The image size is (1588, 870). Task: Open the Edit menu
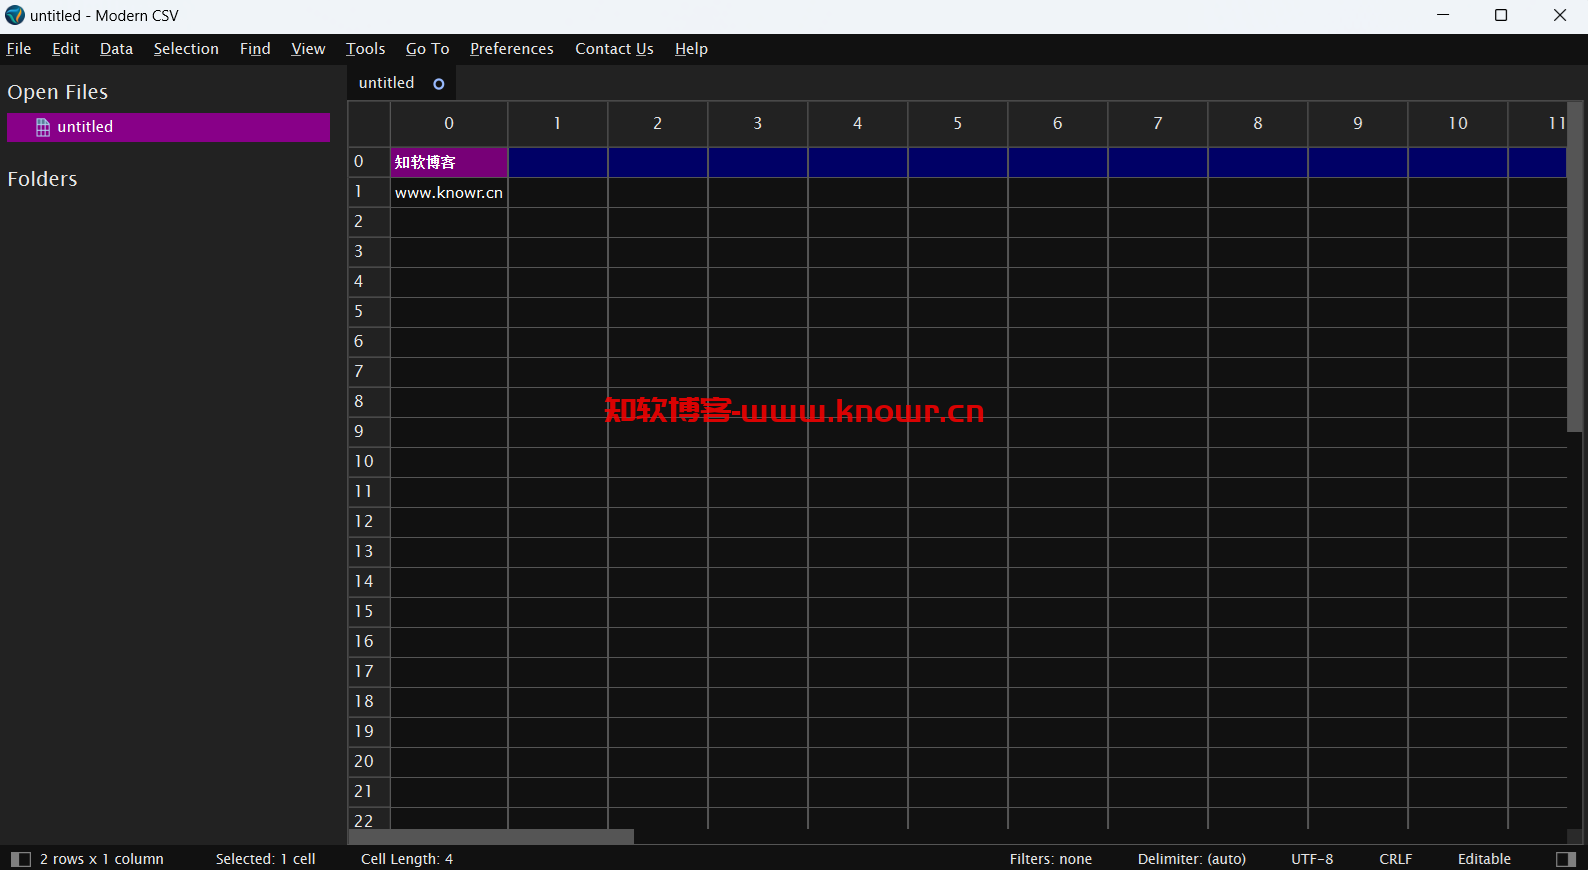click(x=66, y=49)
